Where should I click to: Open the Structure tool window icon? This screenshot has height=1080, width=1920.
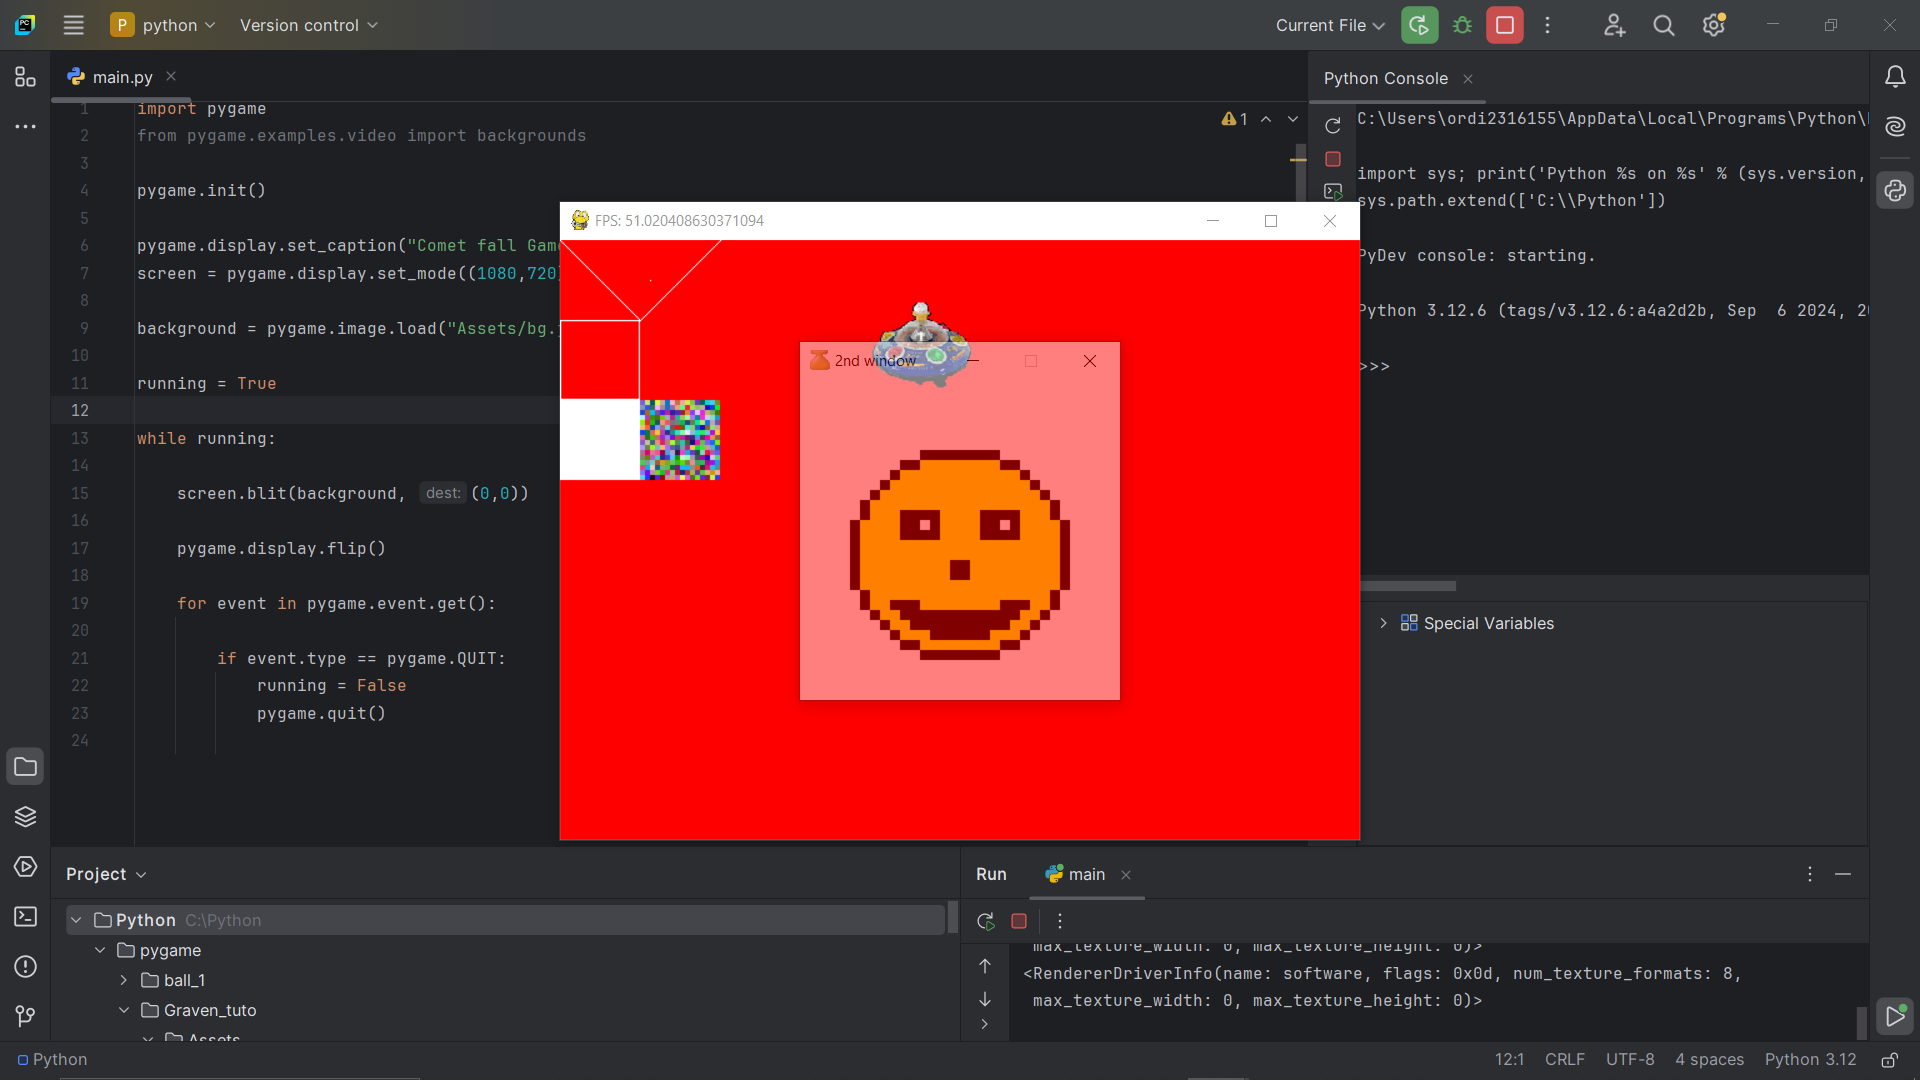(x=25, y=77)
